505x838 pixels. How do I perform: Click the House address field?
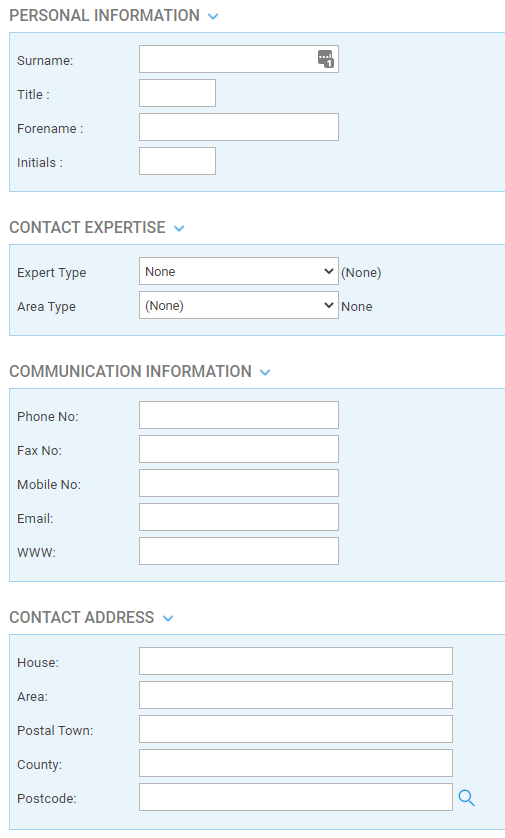pos(296,661)
